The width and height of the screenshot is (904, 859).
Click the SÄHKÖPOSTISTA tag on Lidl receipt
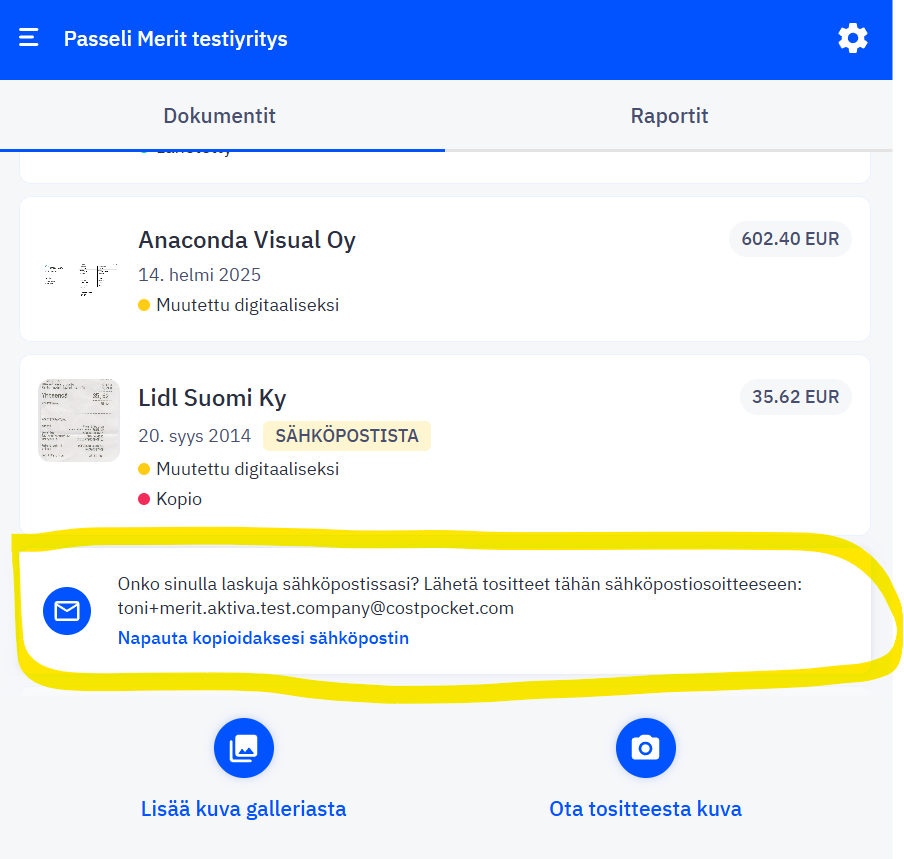coord(347,436)
